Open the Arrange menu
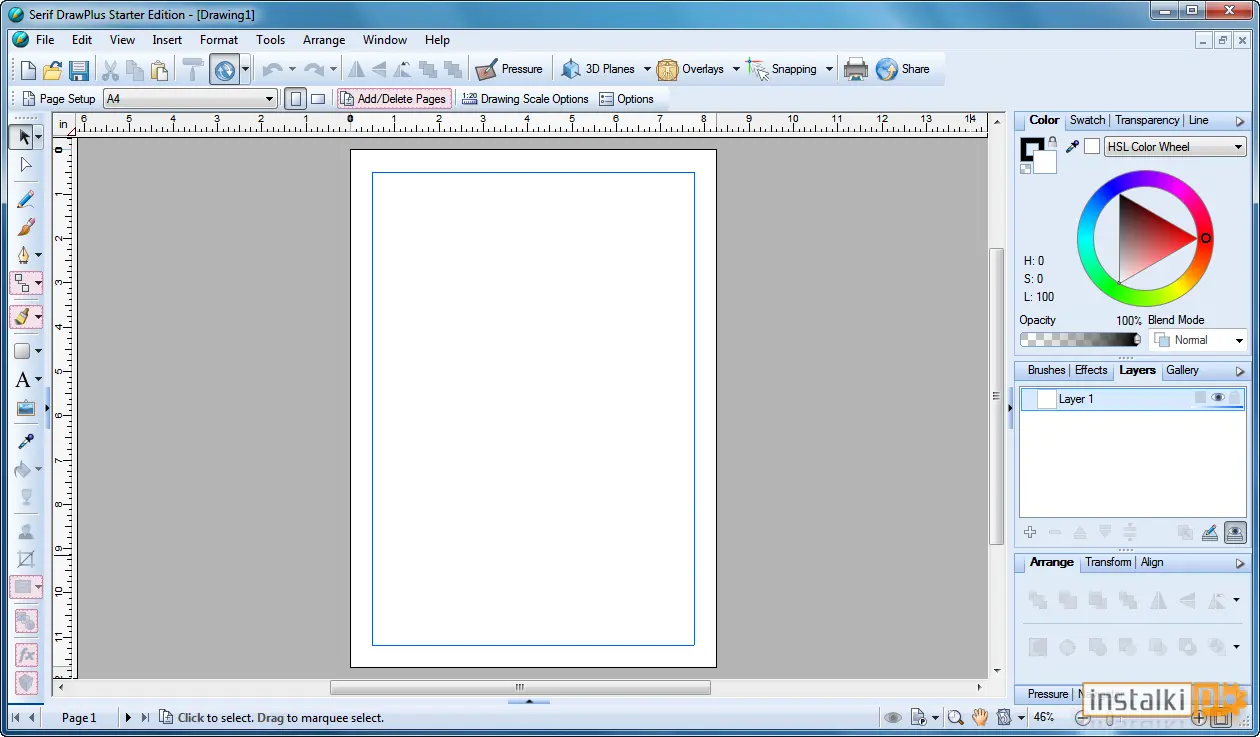Image resolution: width=1260 pixels, height=737 pixels. (324, 40)
